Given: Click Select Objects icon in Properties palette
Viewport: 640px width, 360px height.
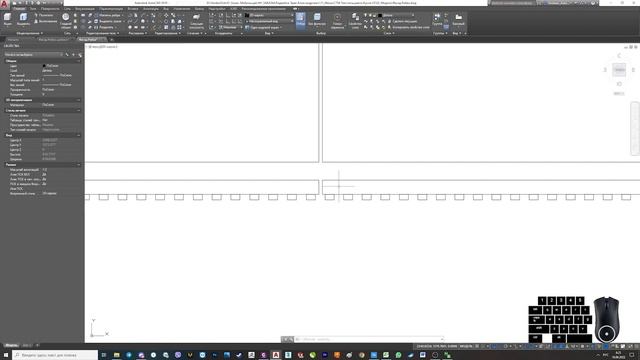Looking at the screenshot, I should (x=73, y=54).
